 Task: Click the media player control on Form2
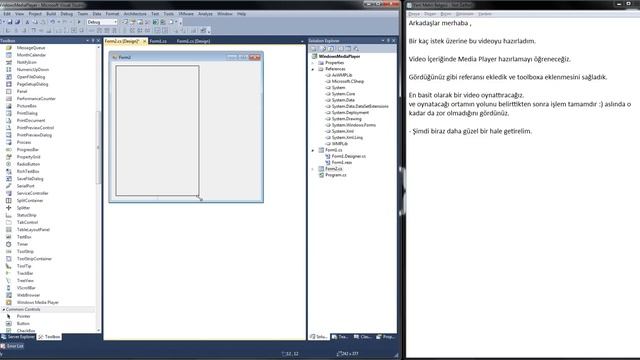pyautogui.click(x=158, y=131)
